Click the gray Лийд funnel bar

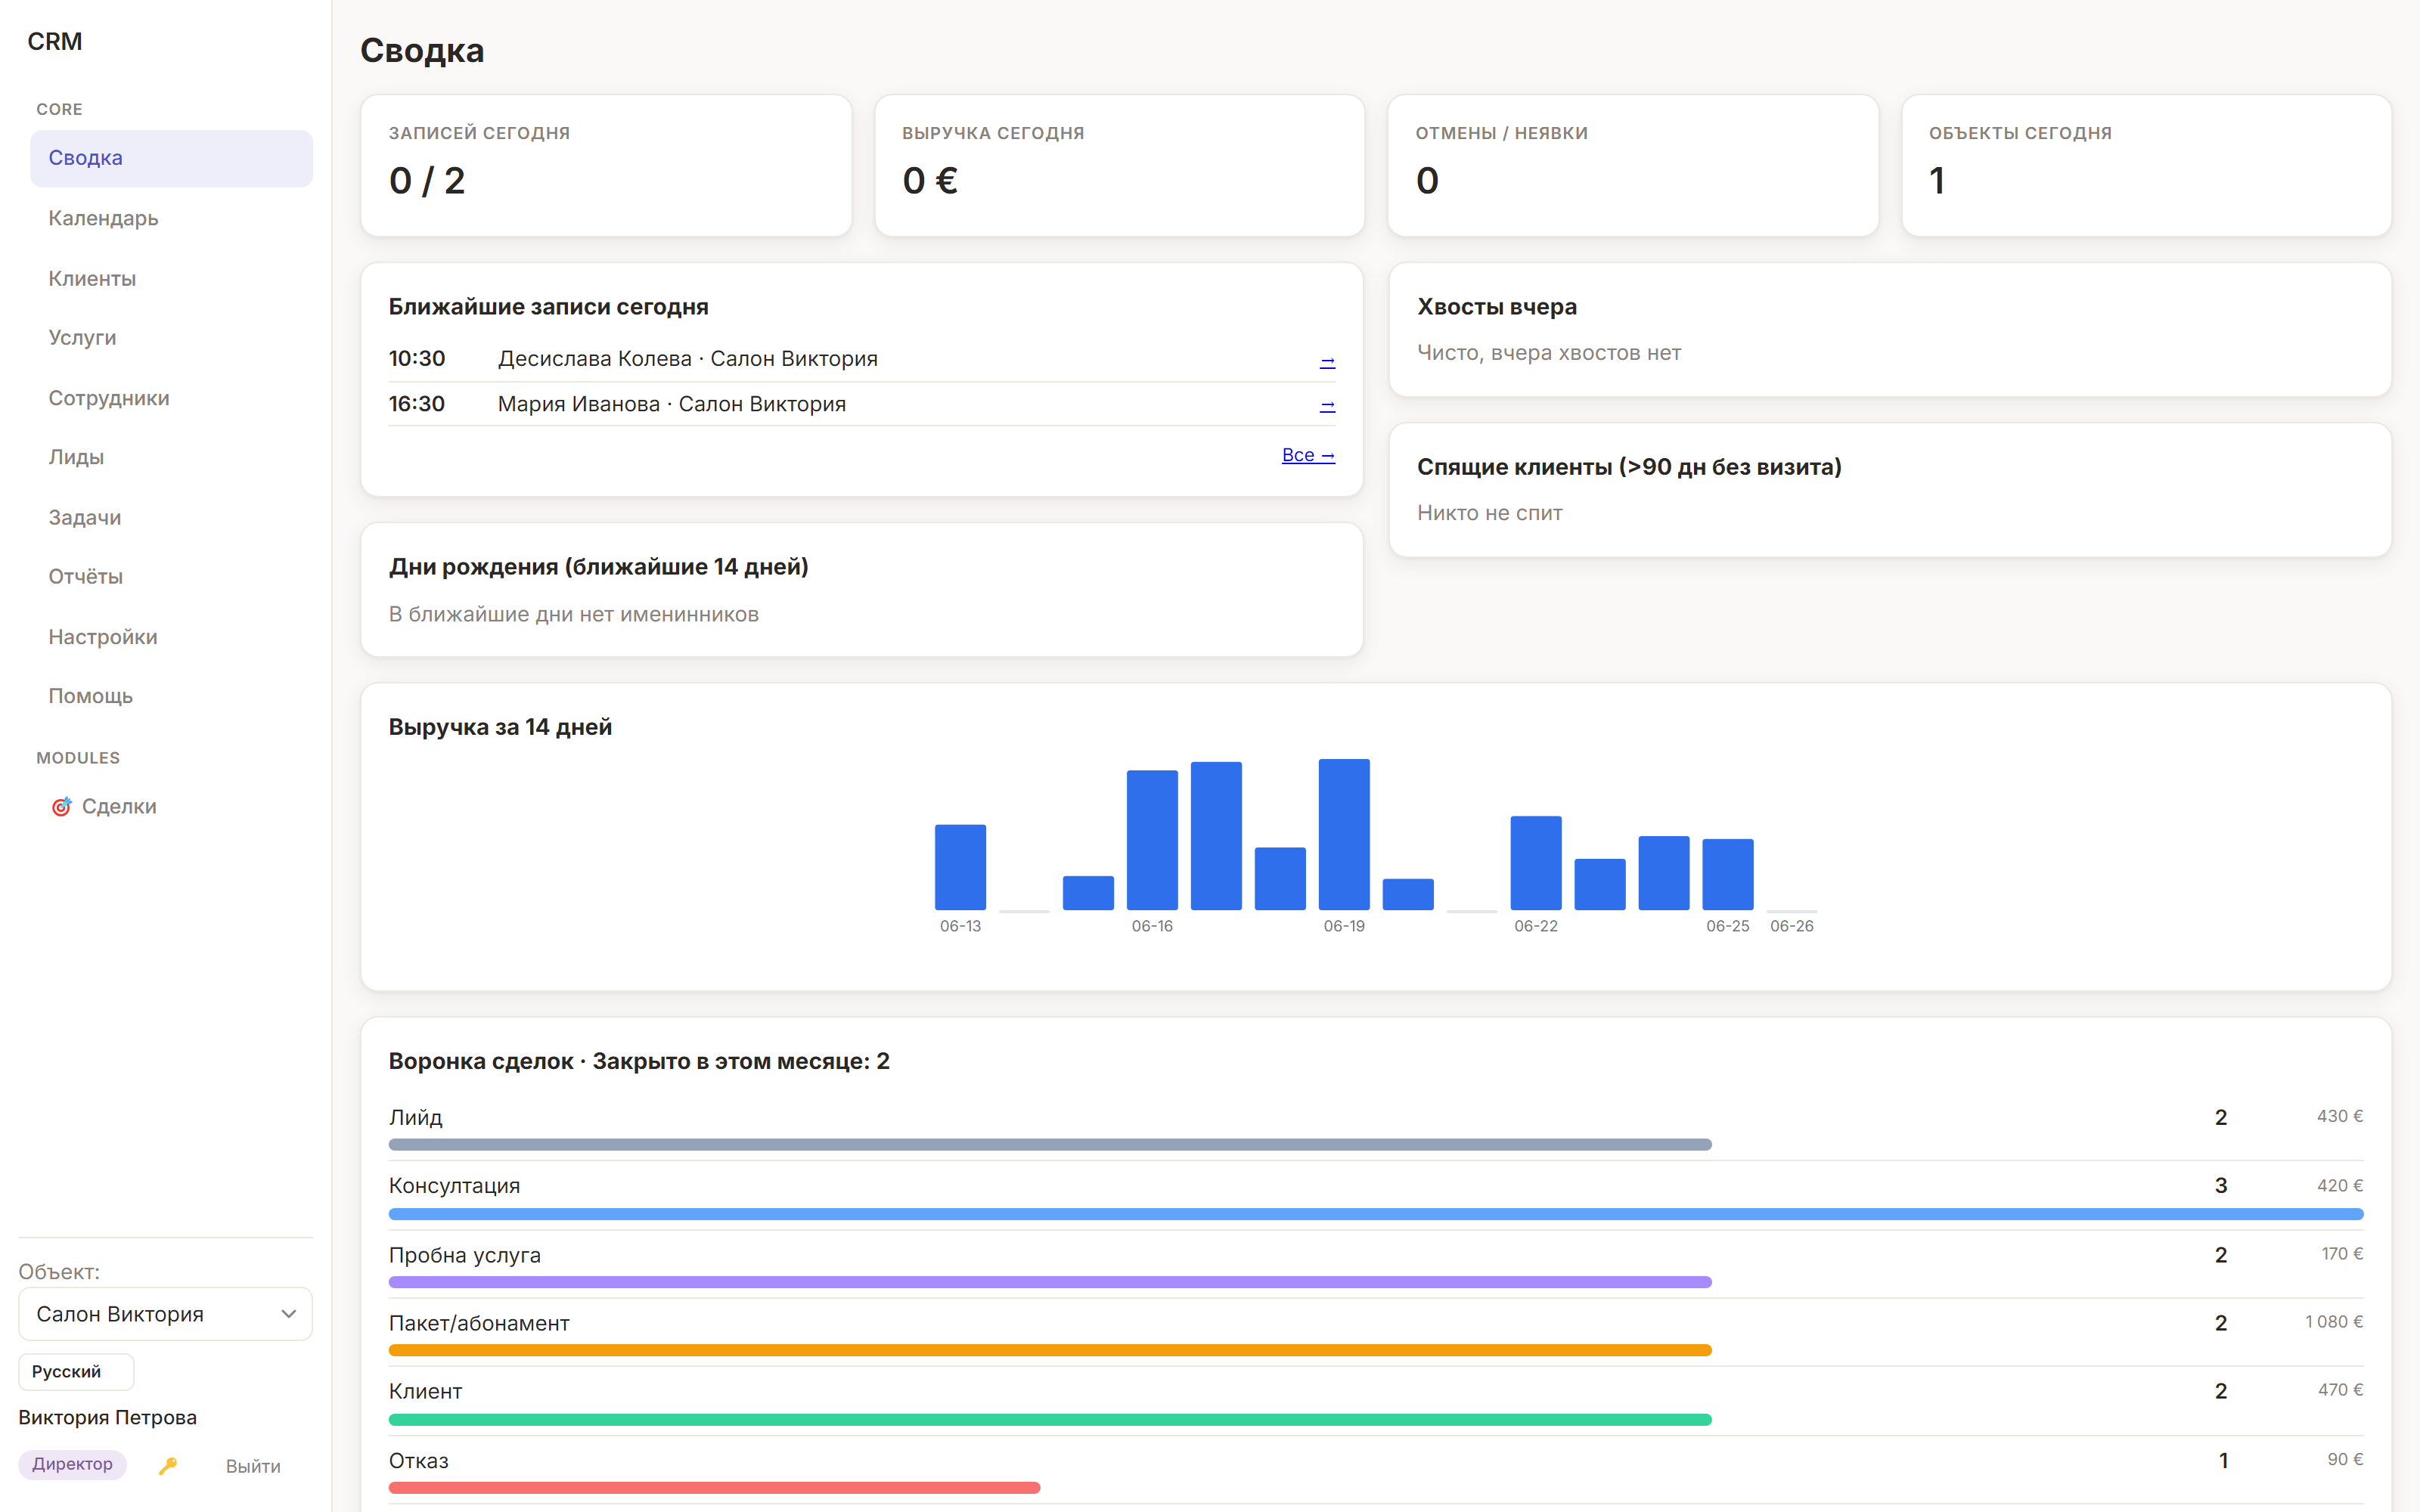1050,1144
